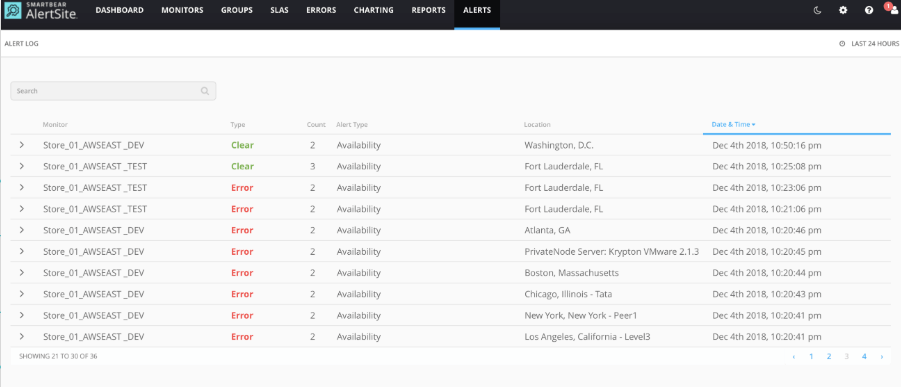Switch to the Charting tab
The image size is (901, 387).
(374, 10)
